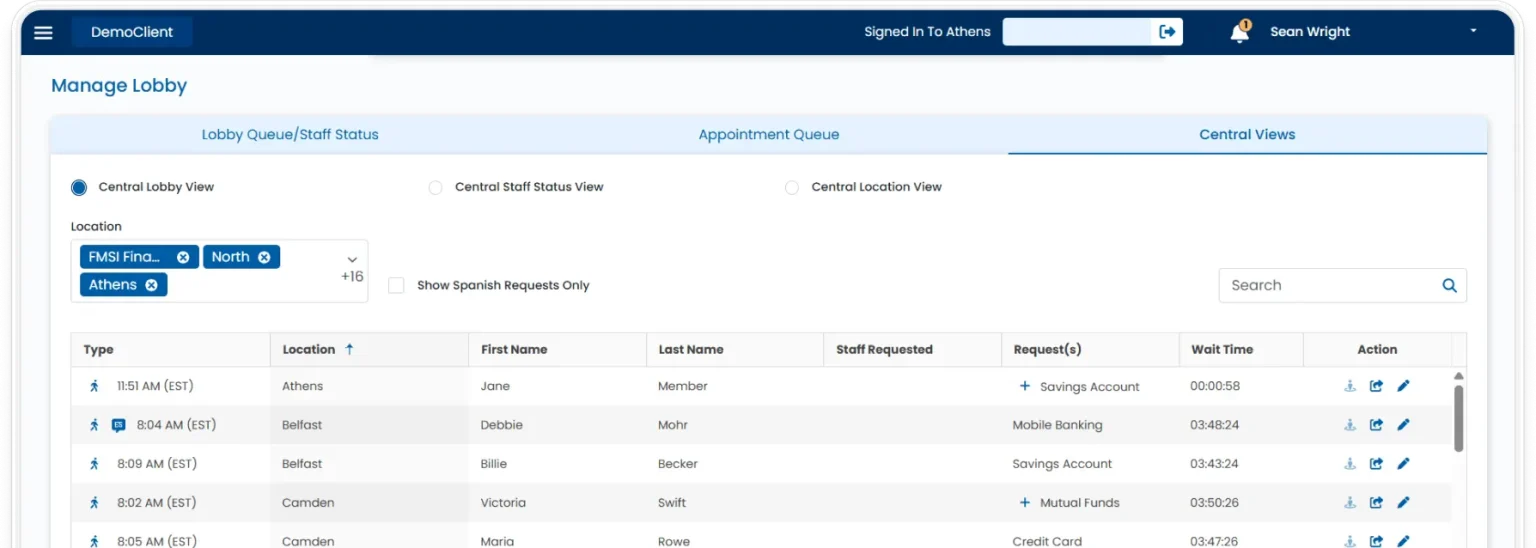Select Central Staff Status View radio button
Screen dimensions: 1536x548
(x=435, y=187)
